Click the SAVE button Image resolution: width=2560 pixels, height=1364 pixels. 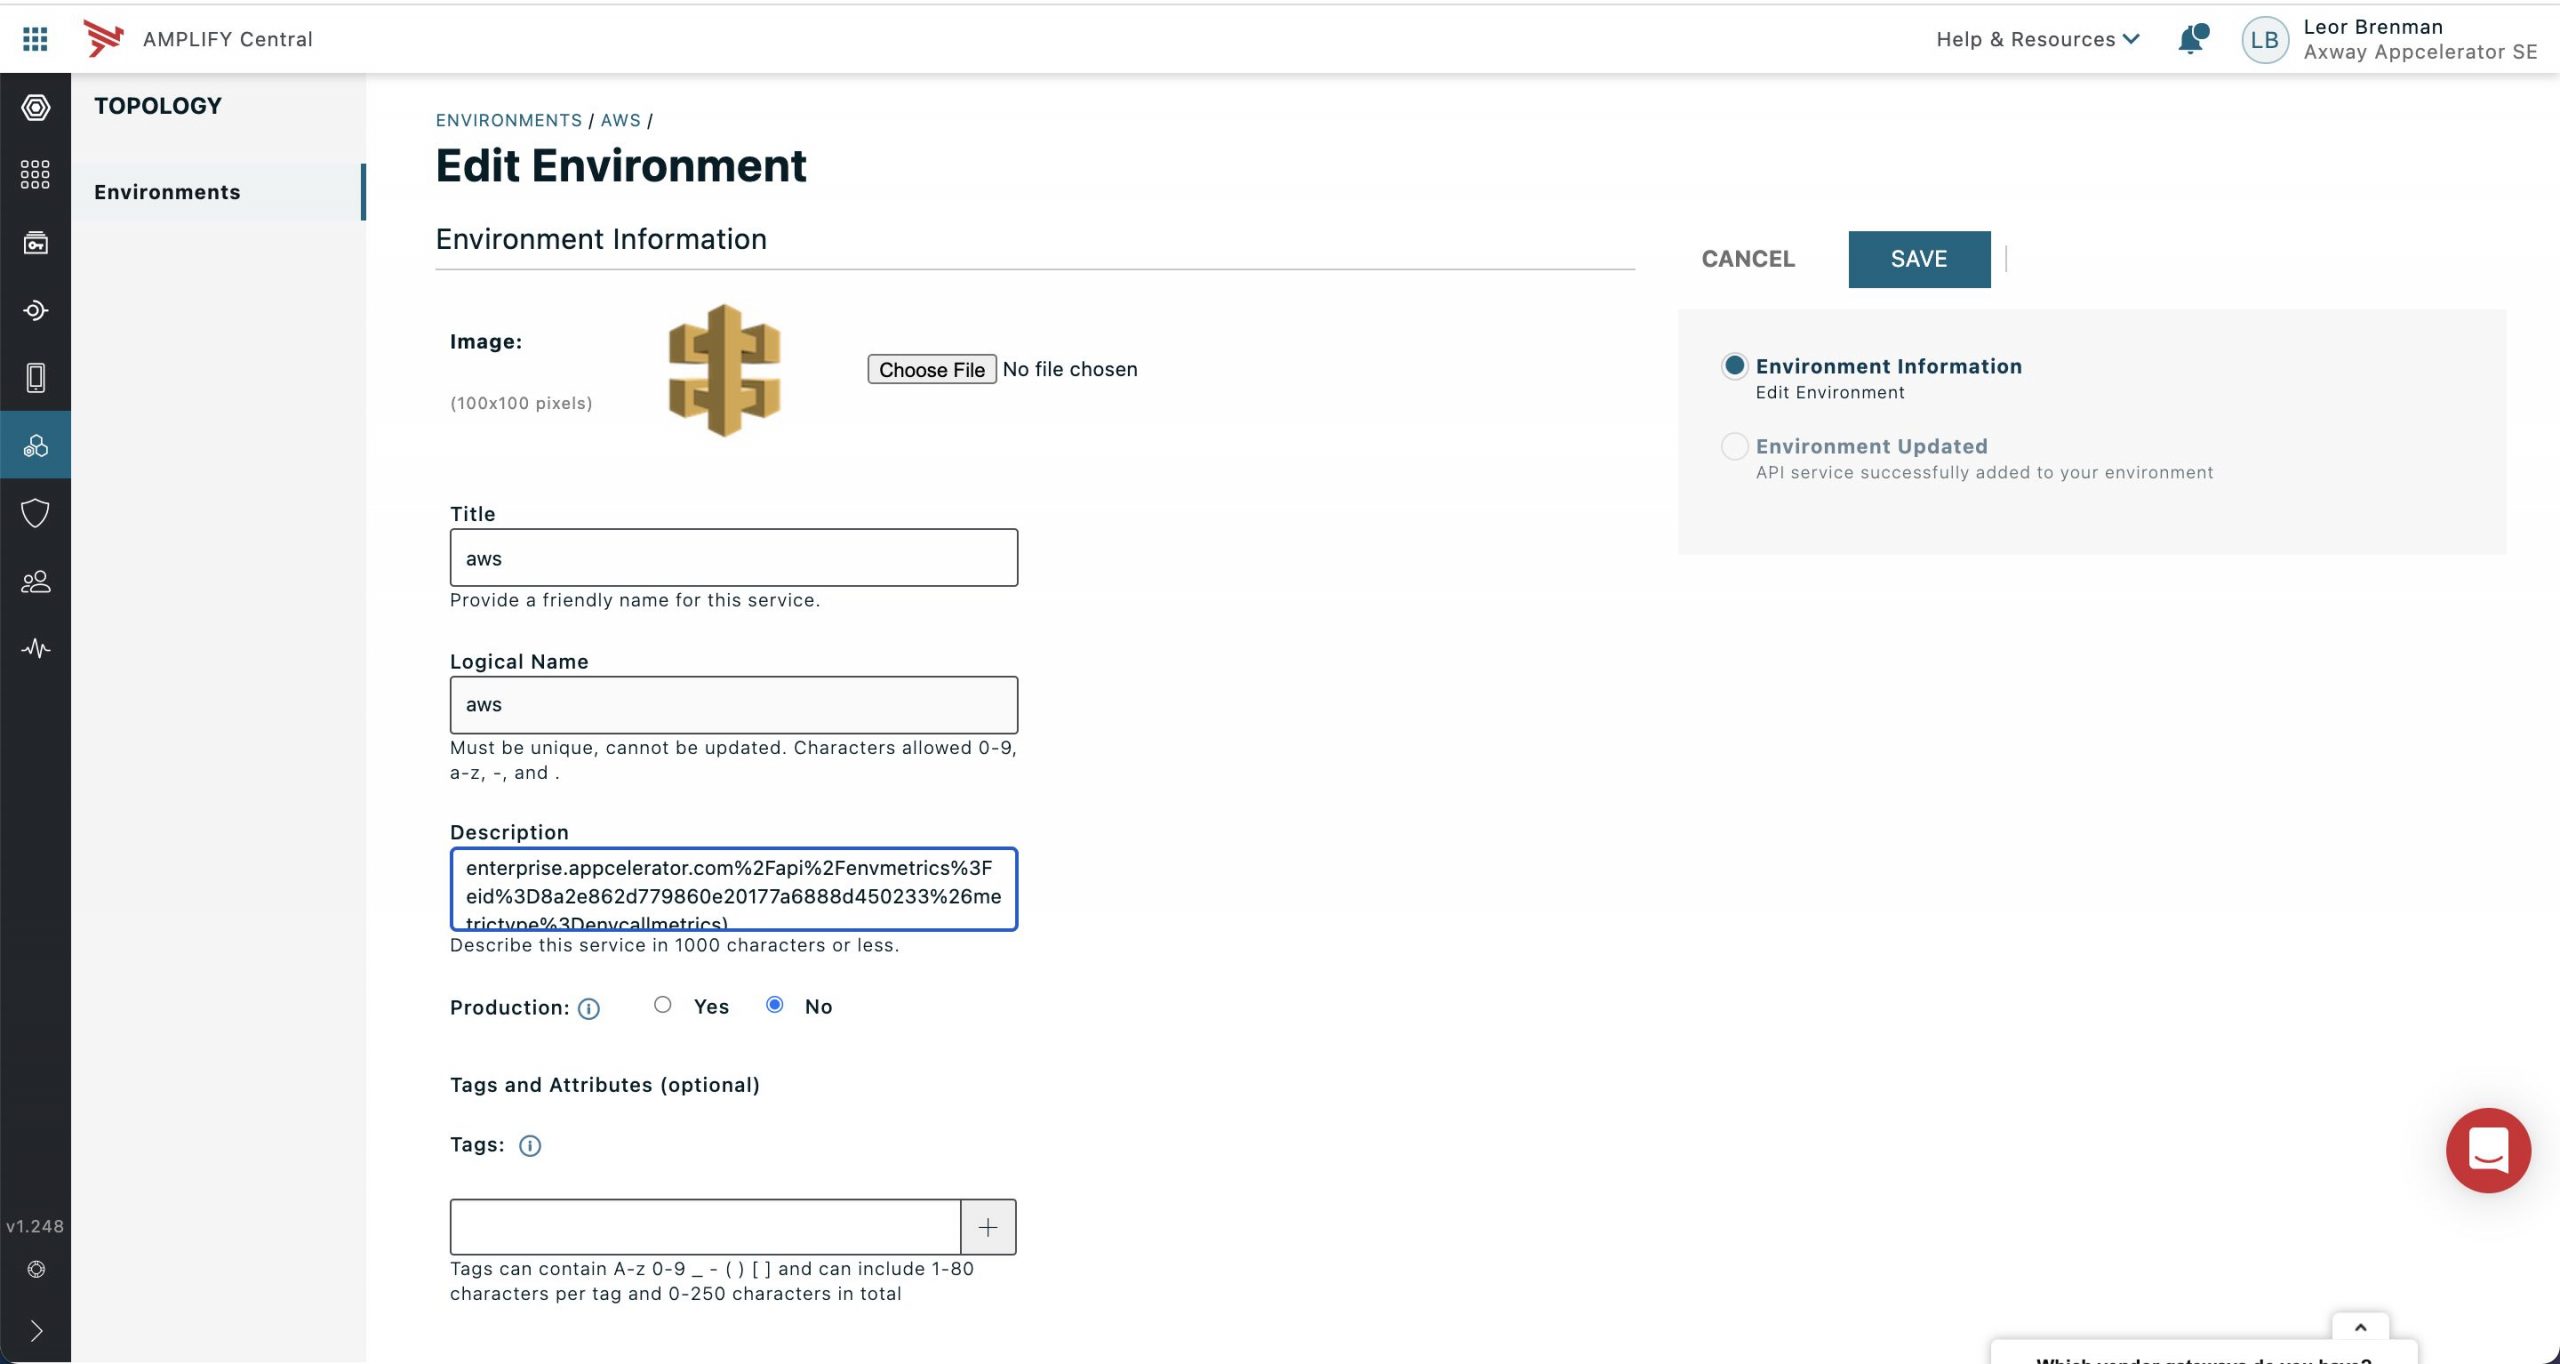pos(1919,259)
